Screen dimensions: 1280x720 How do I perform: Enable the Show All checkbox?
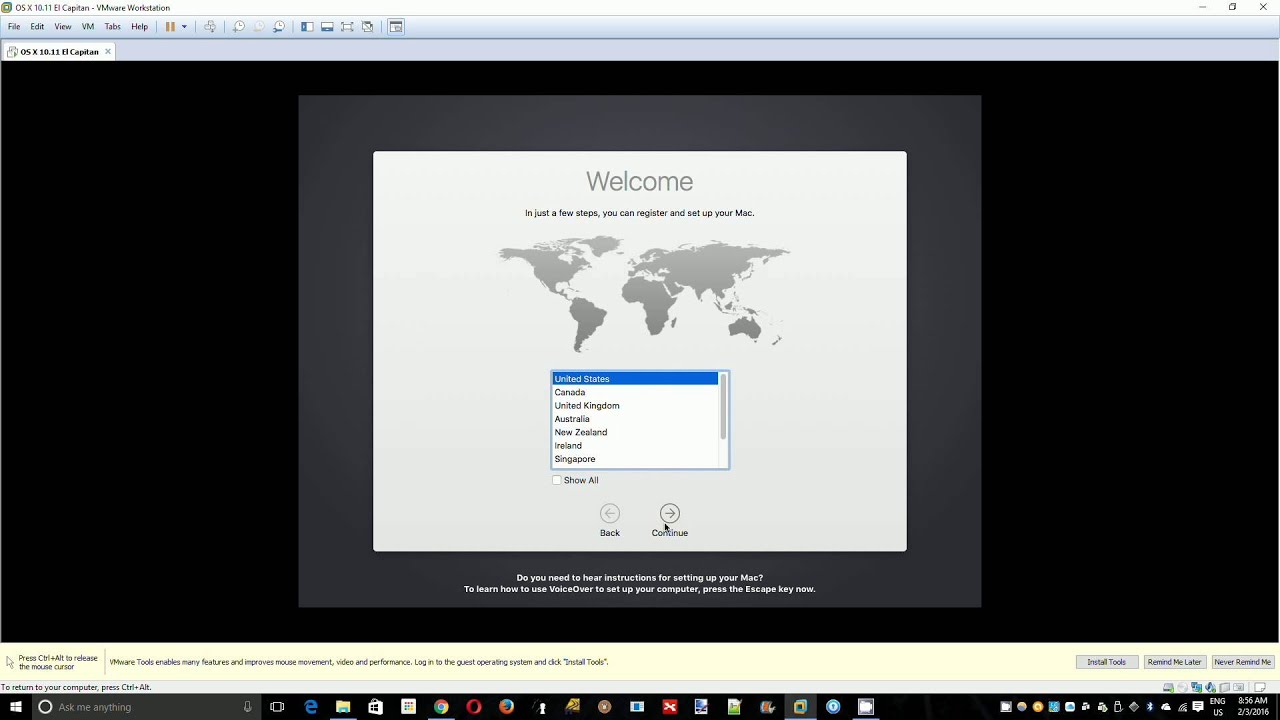pyautogui.click(x=557, y=480)
